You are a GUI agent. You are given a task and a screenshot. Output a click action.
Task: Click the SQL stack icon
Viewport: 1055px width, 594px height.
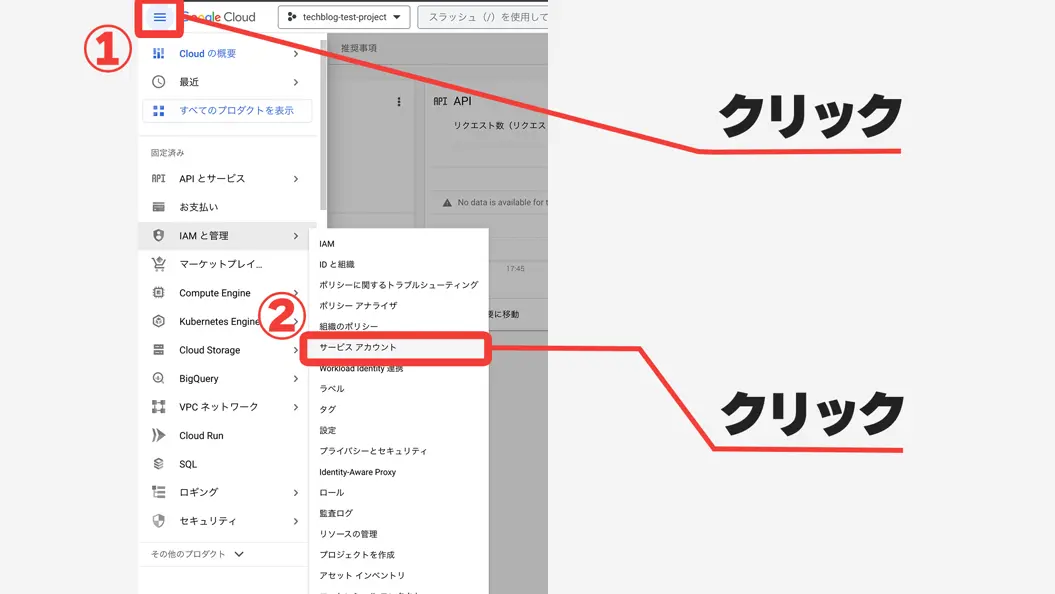(158, 464)
